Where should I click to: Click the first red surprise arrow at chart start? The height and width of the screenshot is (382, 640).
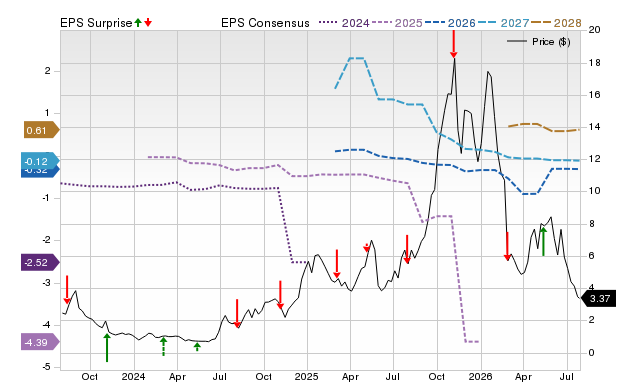[x=67, y=290]
